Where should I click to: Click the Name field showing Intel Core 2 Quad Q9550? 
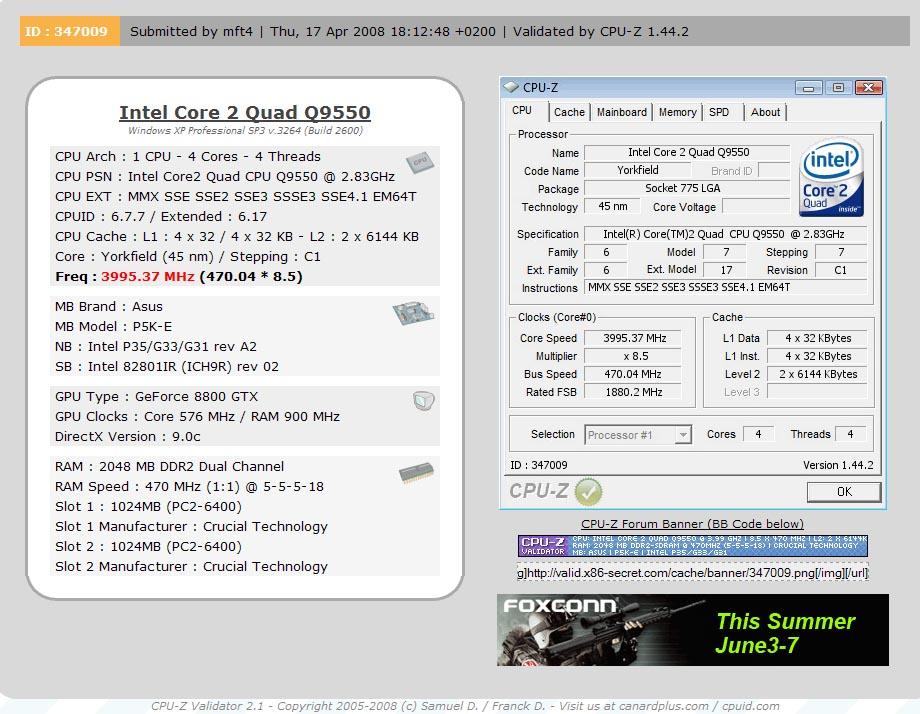(687, 153)
